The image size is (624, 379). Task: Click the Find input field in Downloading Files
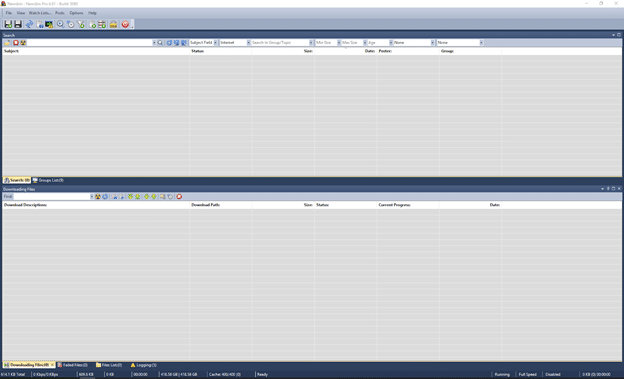tap(52, 197)
